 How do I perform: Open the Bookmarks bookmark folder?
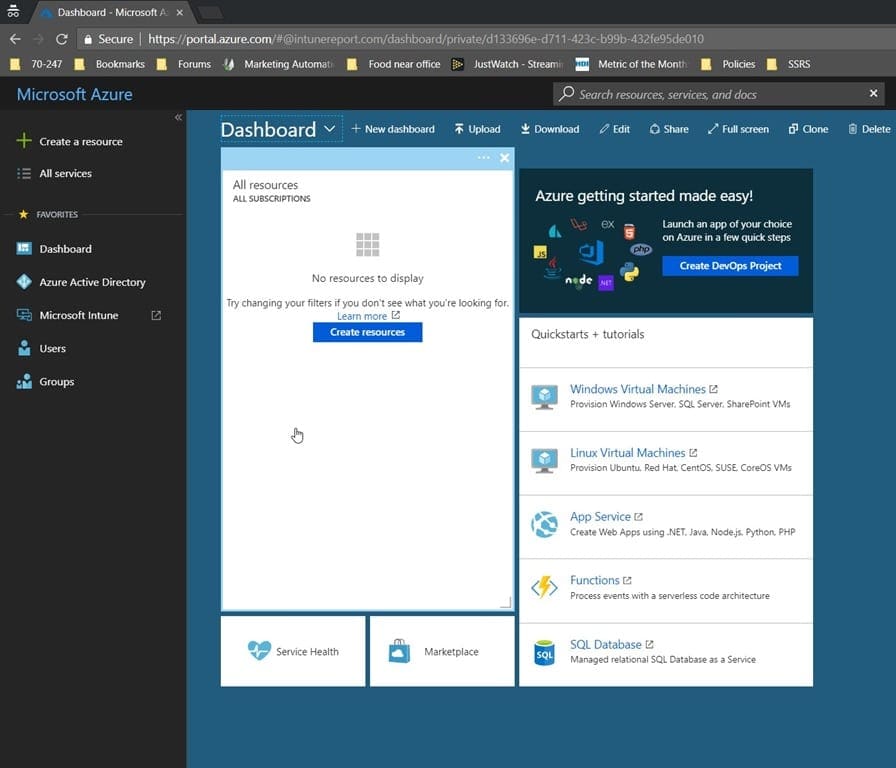(110, 64)
